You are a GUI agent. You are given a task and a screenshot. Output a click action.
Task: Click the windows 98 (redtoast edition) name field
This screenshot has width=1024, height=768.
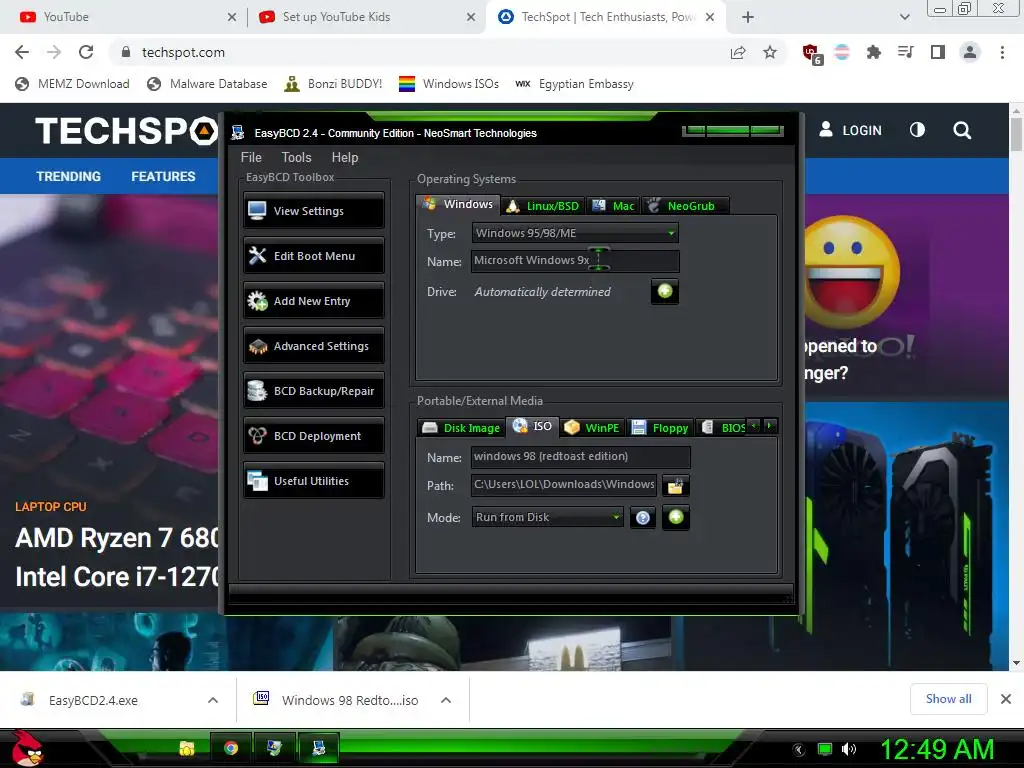tap(580, 456)
